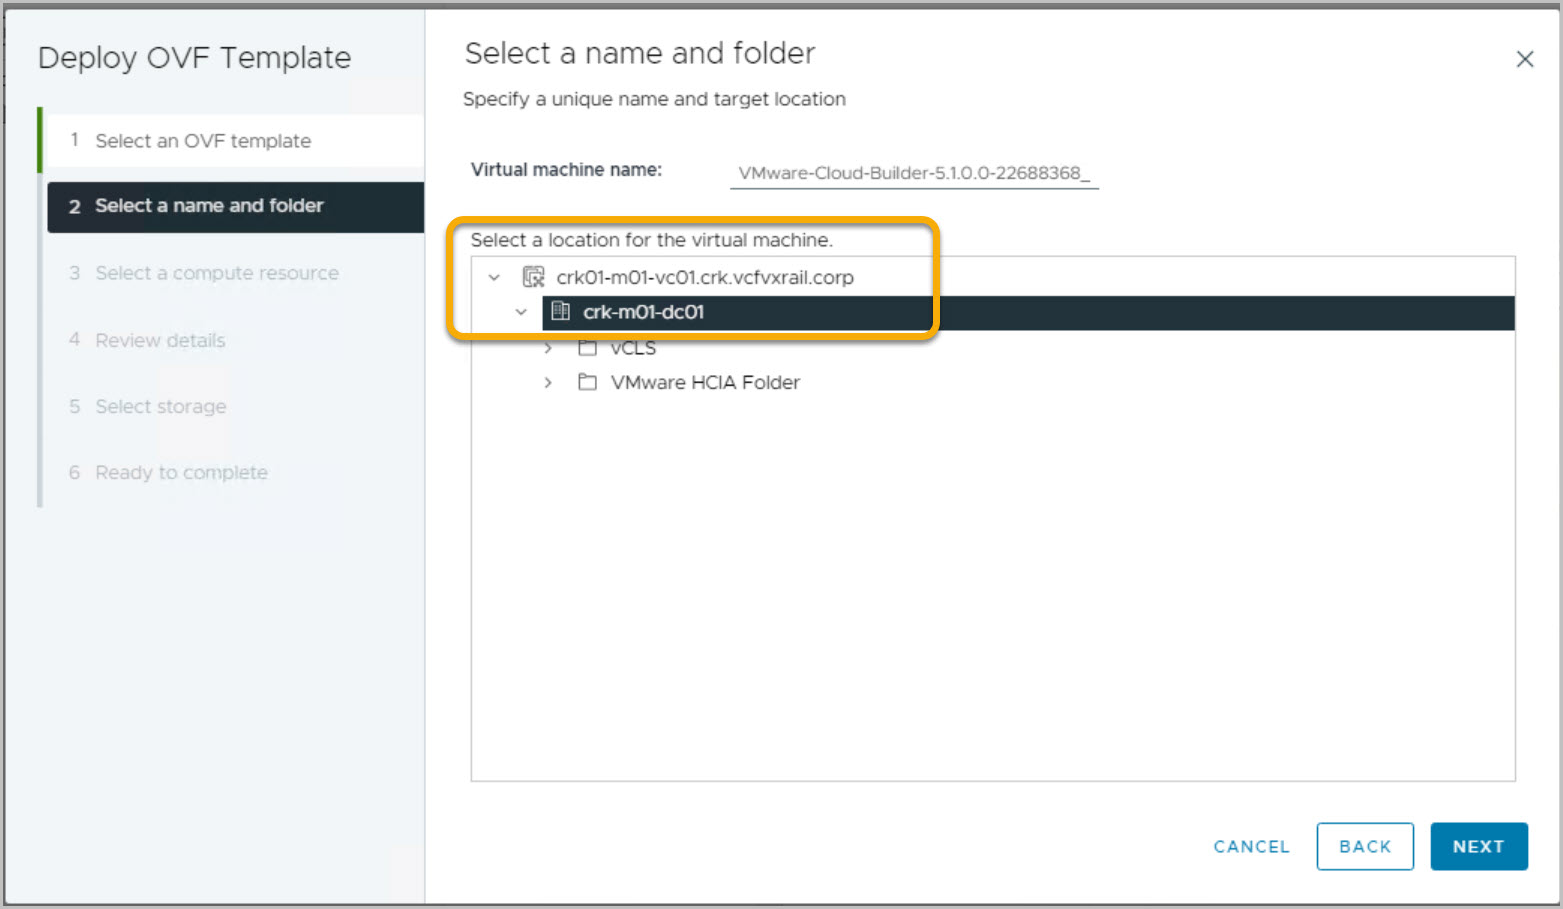Click the Virtual machine name field
The width and height of the screenshot is (1563, 909).
[x=913, y=173]
